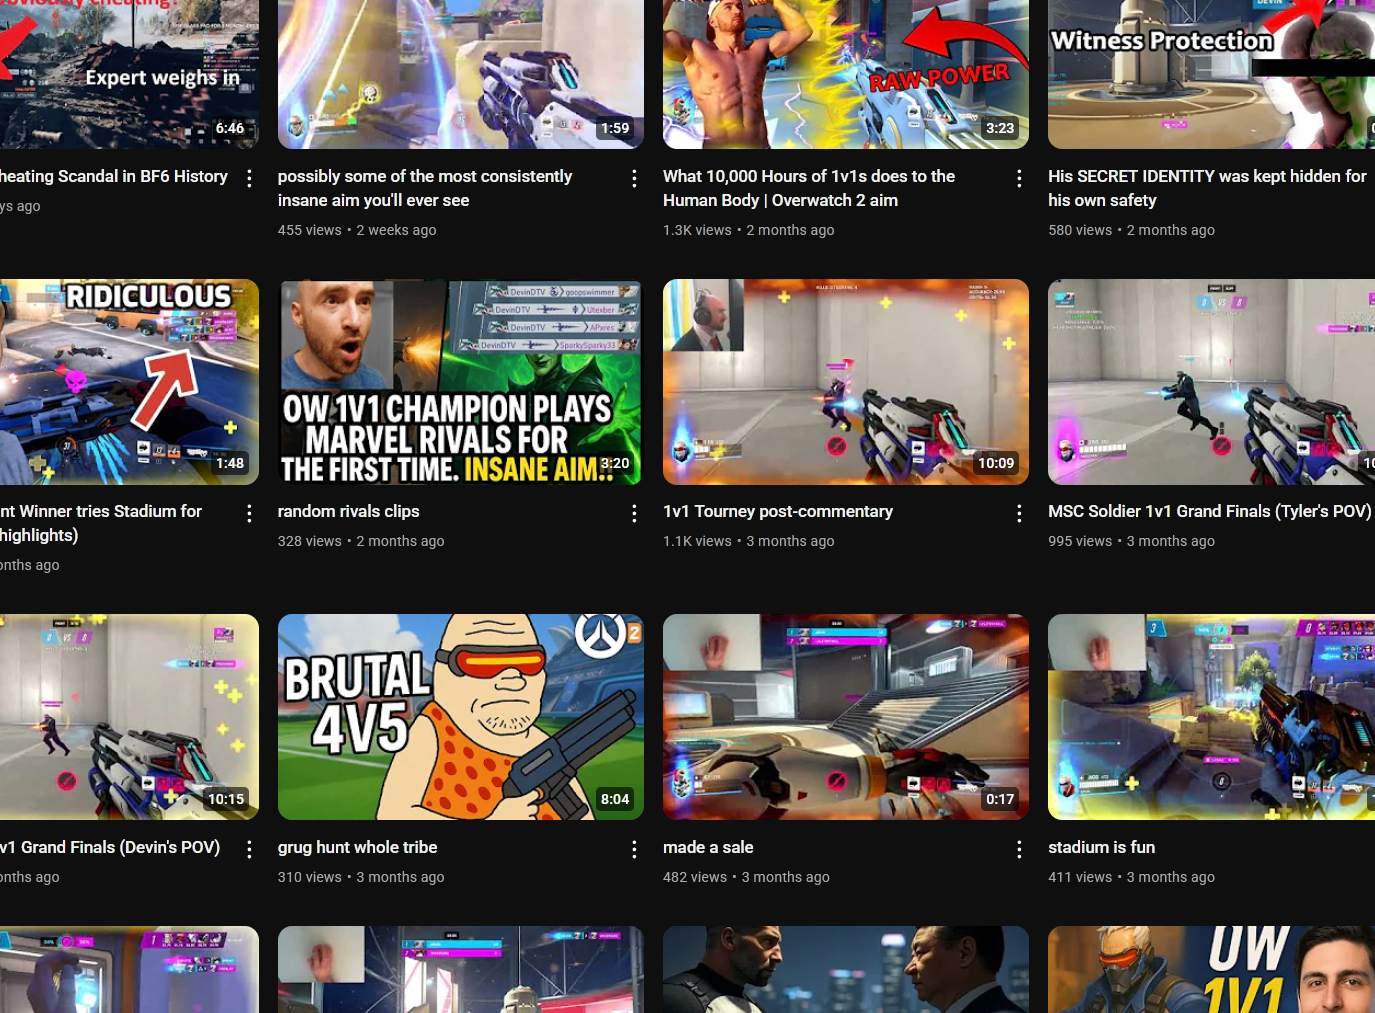This screenshot has width=1375, height=1013.
Task: Open options menu for BF6 History scandal video
Action: click(249, 178)
